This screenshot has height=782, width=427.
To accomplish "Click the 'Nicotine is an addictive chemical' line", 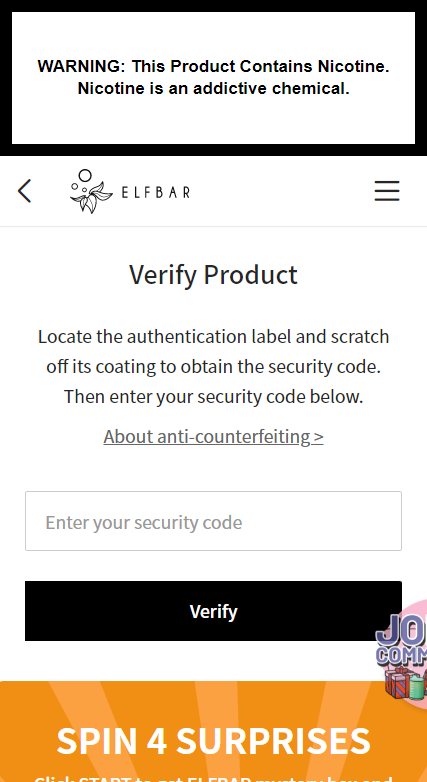I will click(x=214, y=88).
